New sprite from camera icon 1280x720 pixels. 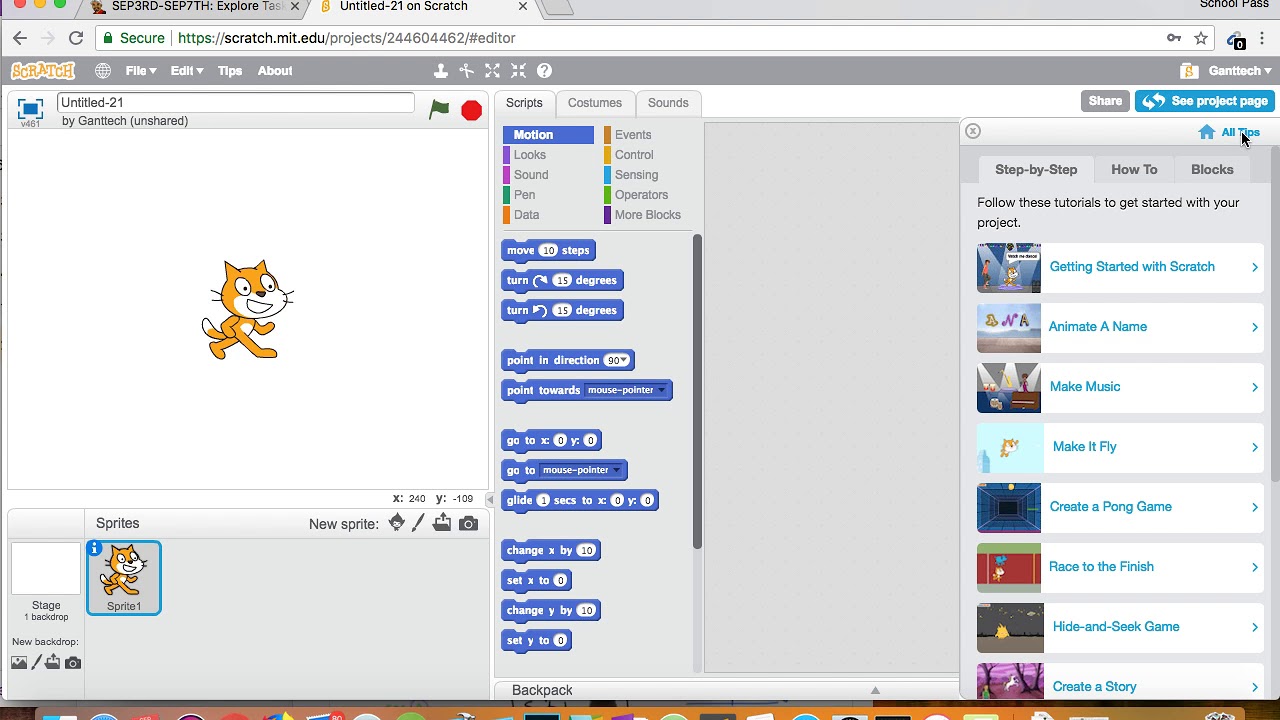[x=468, y=524]
